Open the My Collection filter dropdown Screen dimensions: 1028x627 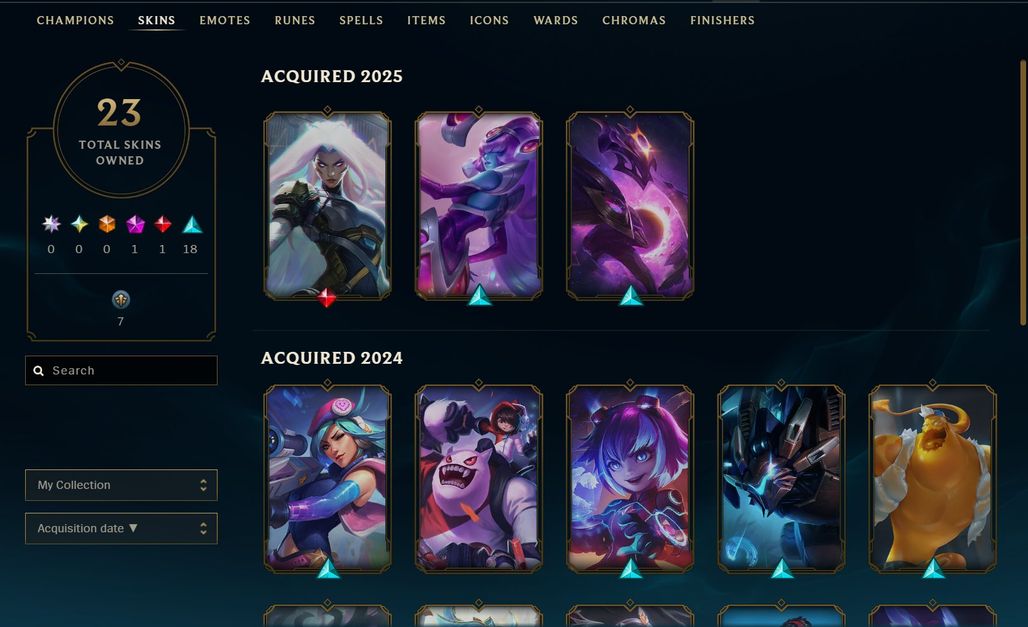121,485
